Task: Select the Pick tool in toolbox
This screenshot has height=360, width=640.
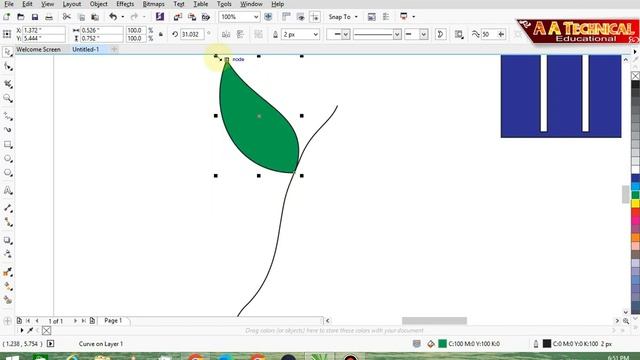Action: (7, 52)
